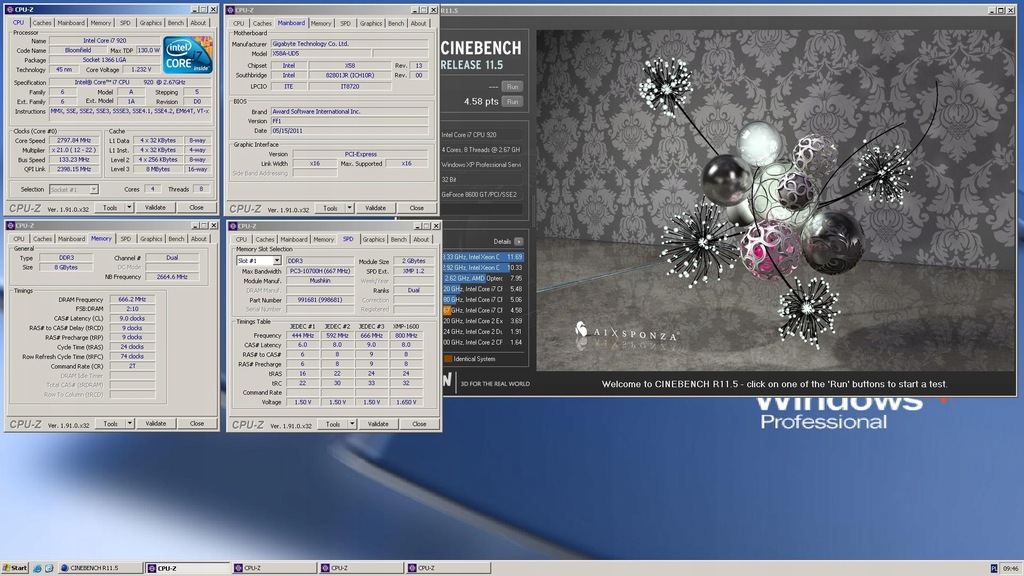
Task: Select Graphics tab in the Mainboard window
Action: 371,24
